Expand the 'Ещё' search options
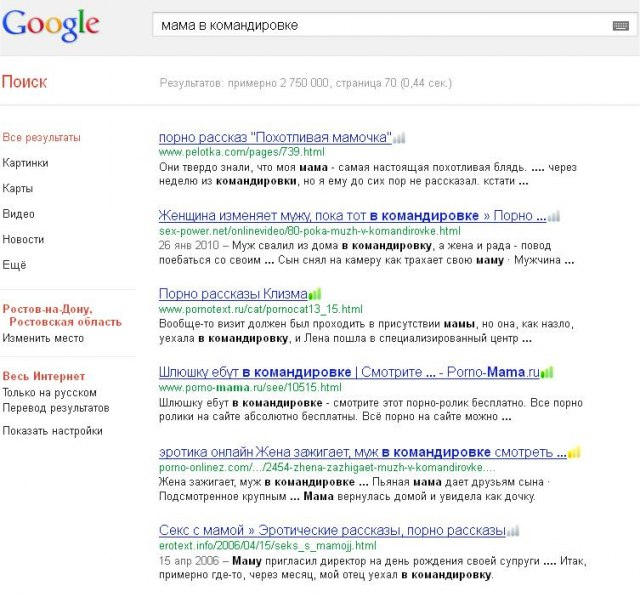Screen dimensions: 640x597 (x=14, y=265)
